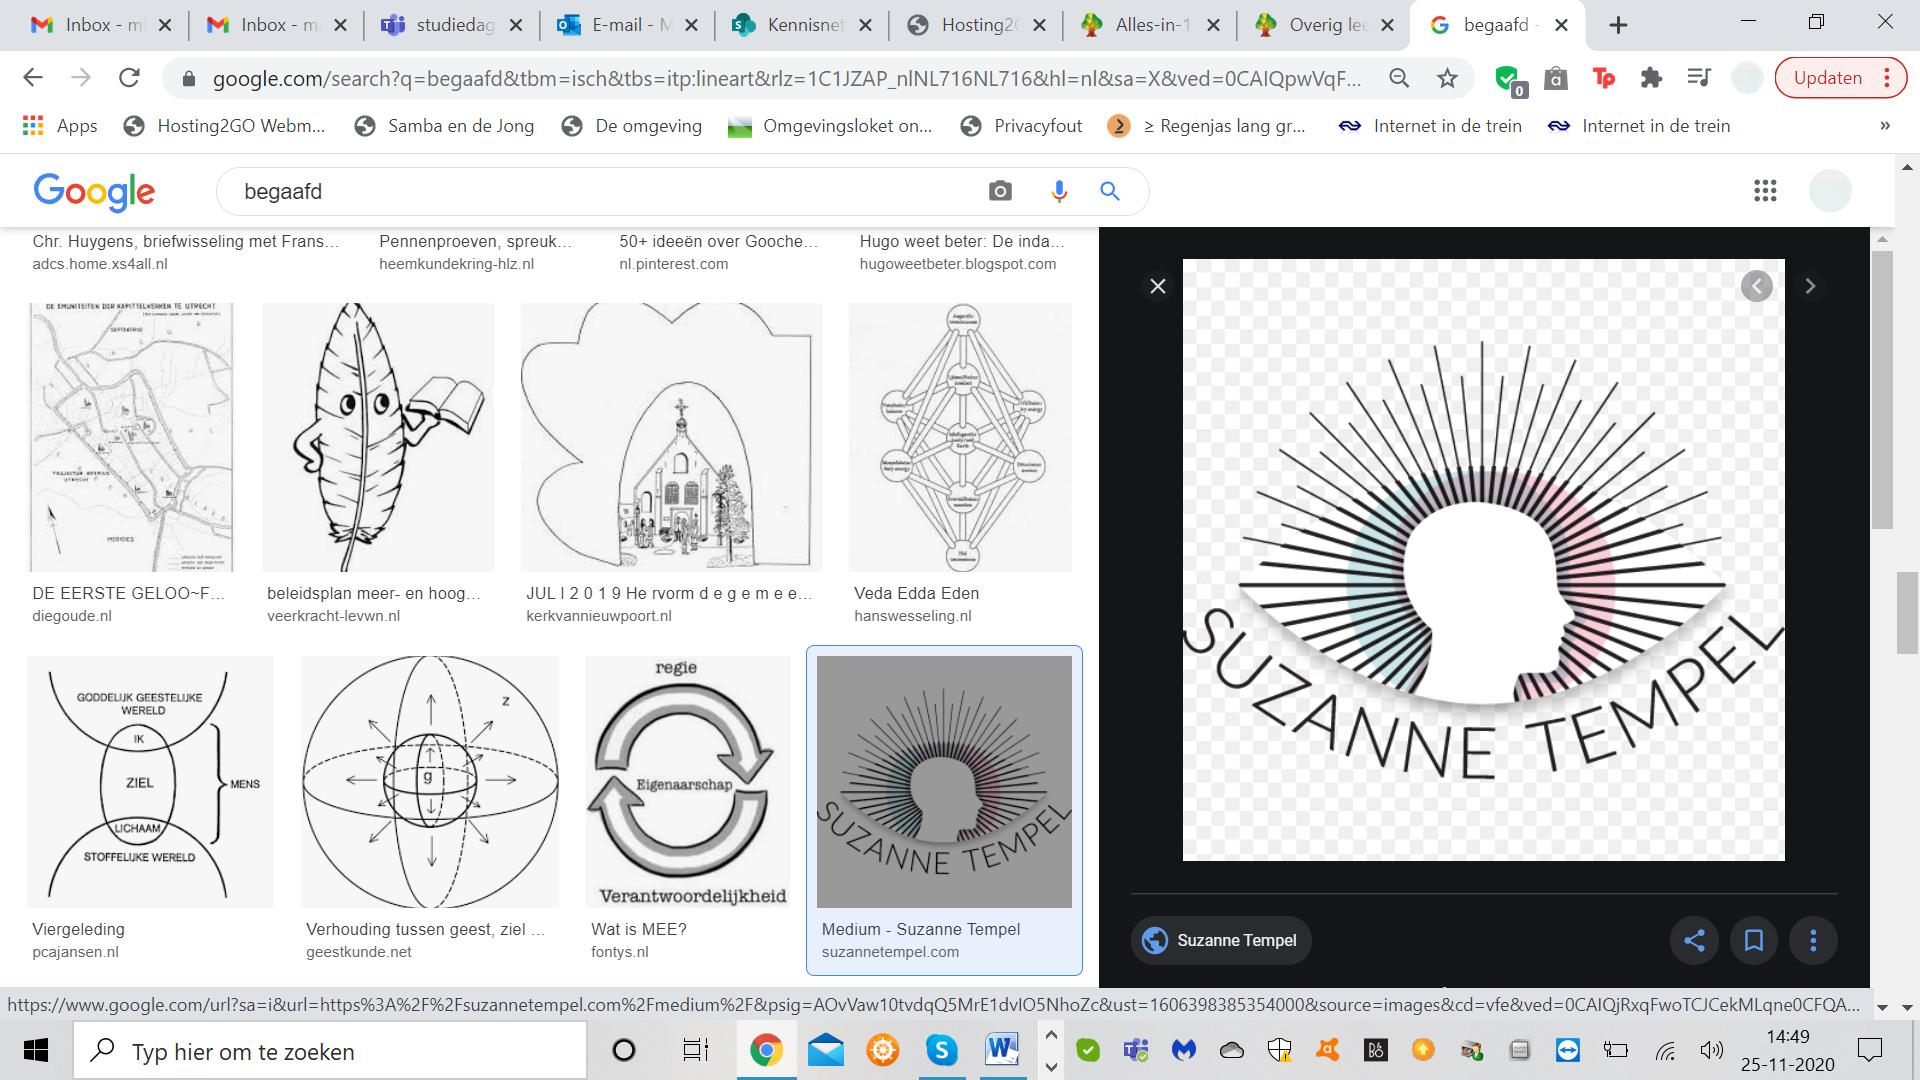Open the Windows notification center
This screenshot has height=1080, width=1920.
click(1869, 1051)
